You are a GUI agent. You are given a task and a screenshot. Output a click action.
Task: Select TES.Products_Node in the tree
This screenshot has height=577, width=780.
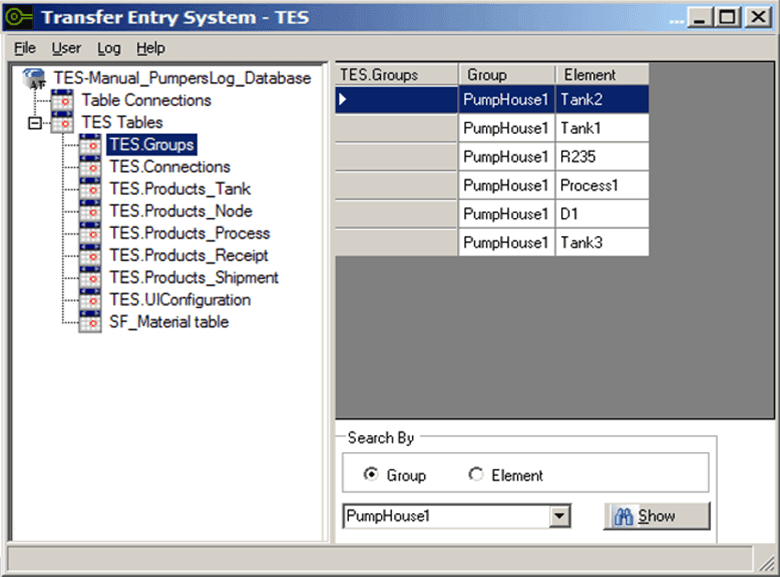coord(181,211)
